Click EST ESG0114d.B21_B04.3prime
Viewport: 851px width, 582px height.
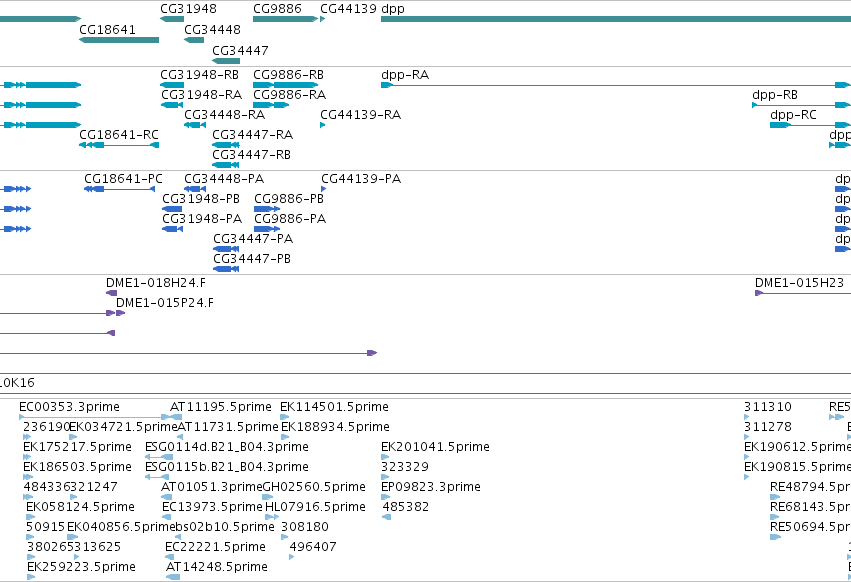(227, 447)
